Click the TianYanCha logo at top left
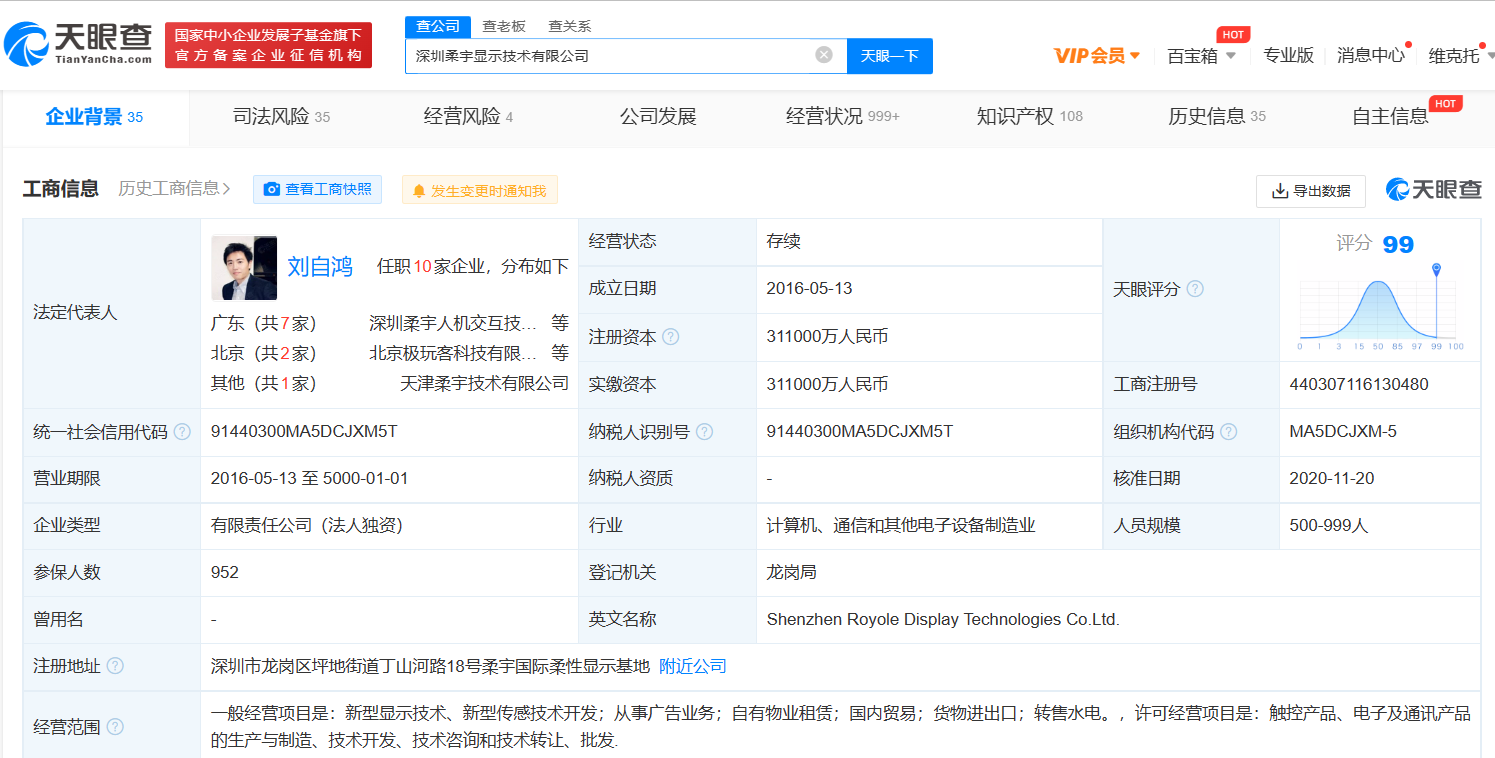This screenshot has width=1495, height=758. click(77, 45)
